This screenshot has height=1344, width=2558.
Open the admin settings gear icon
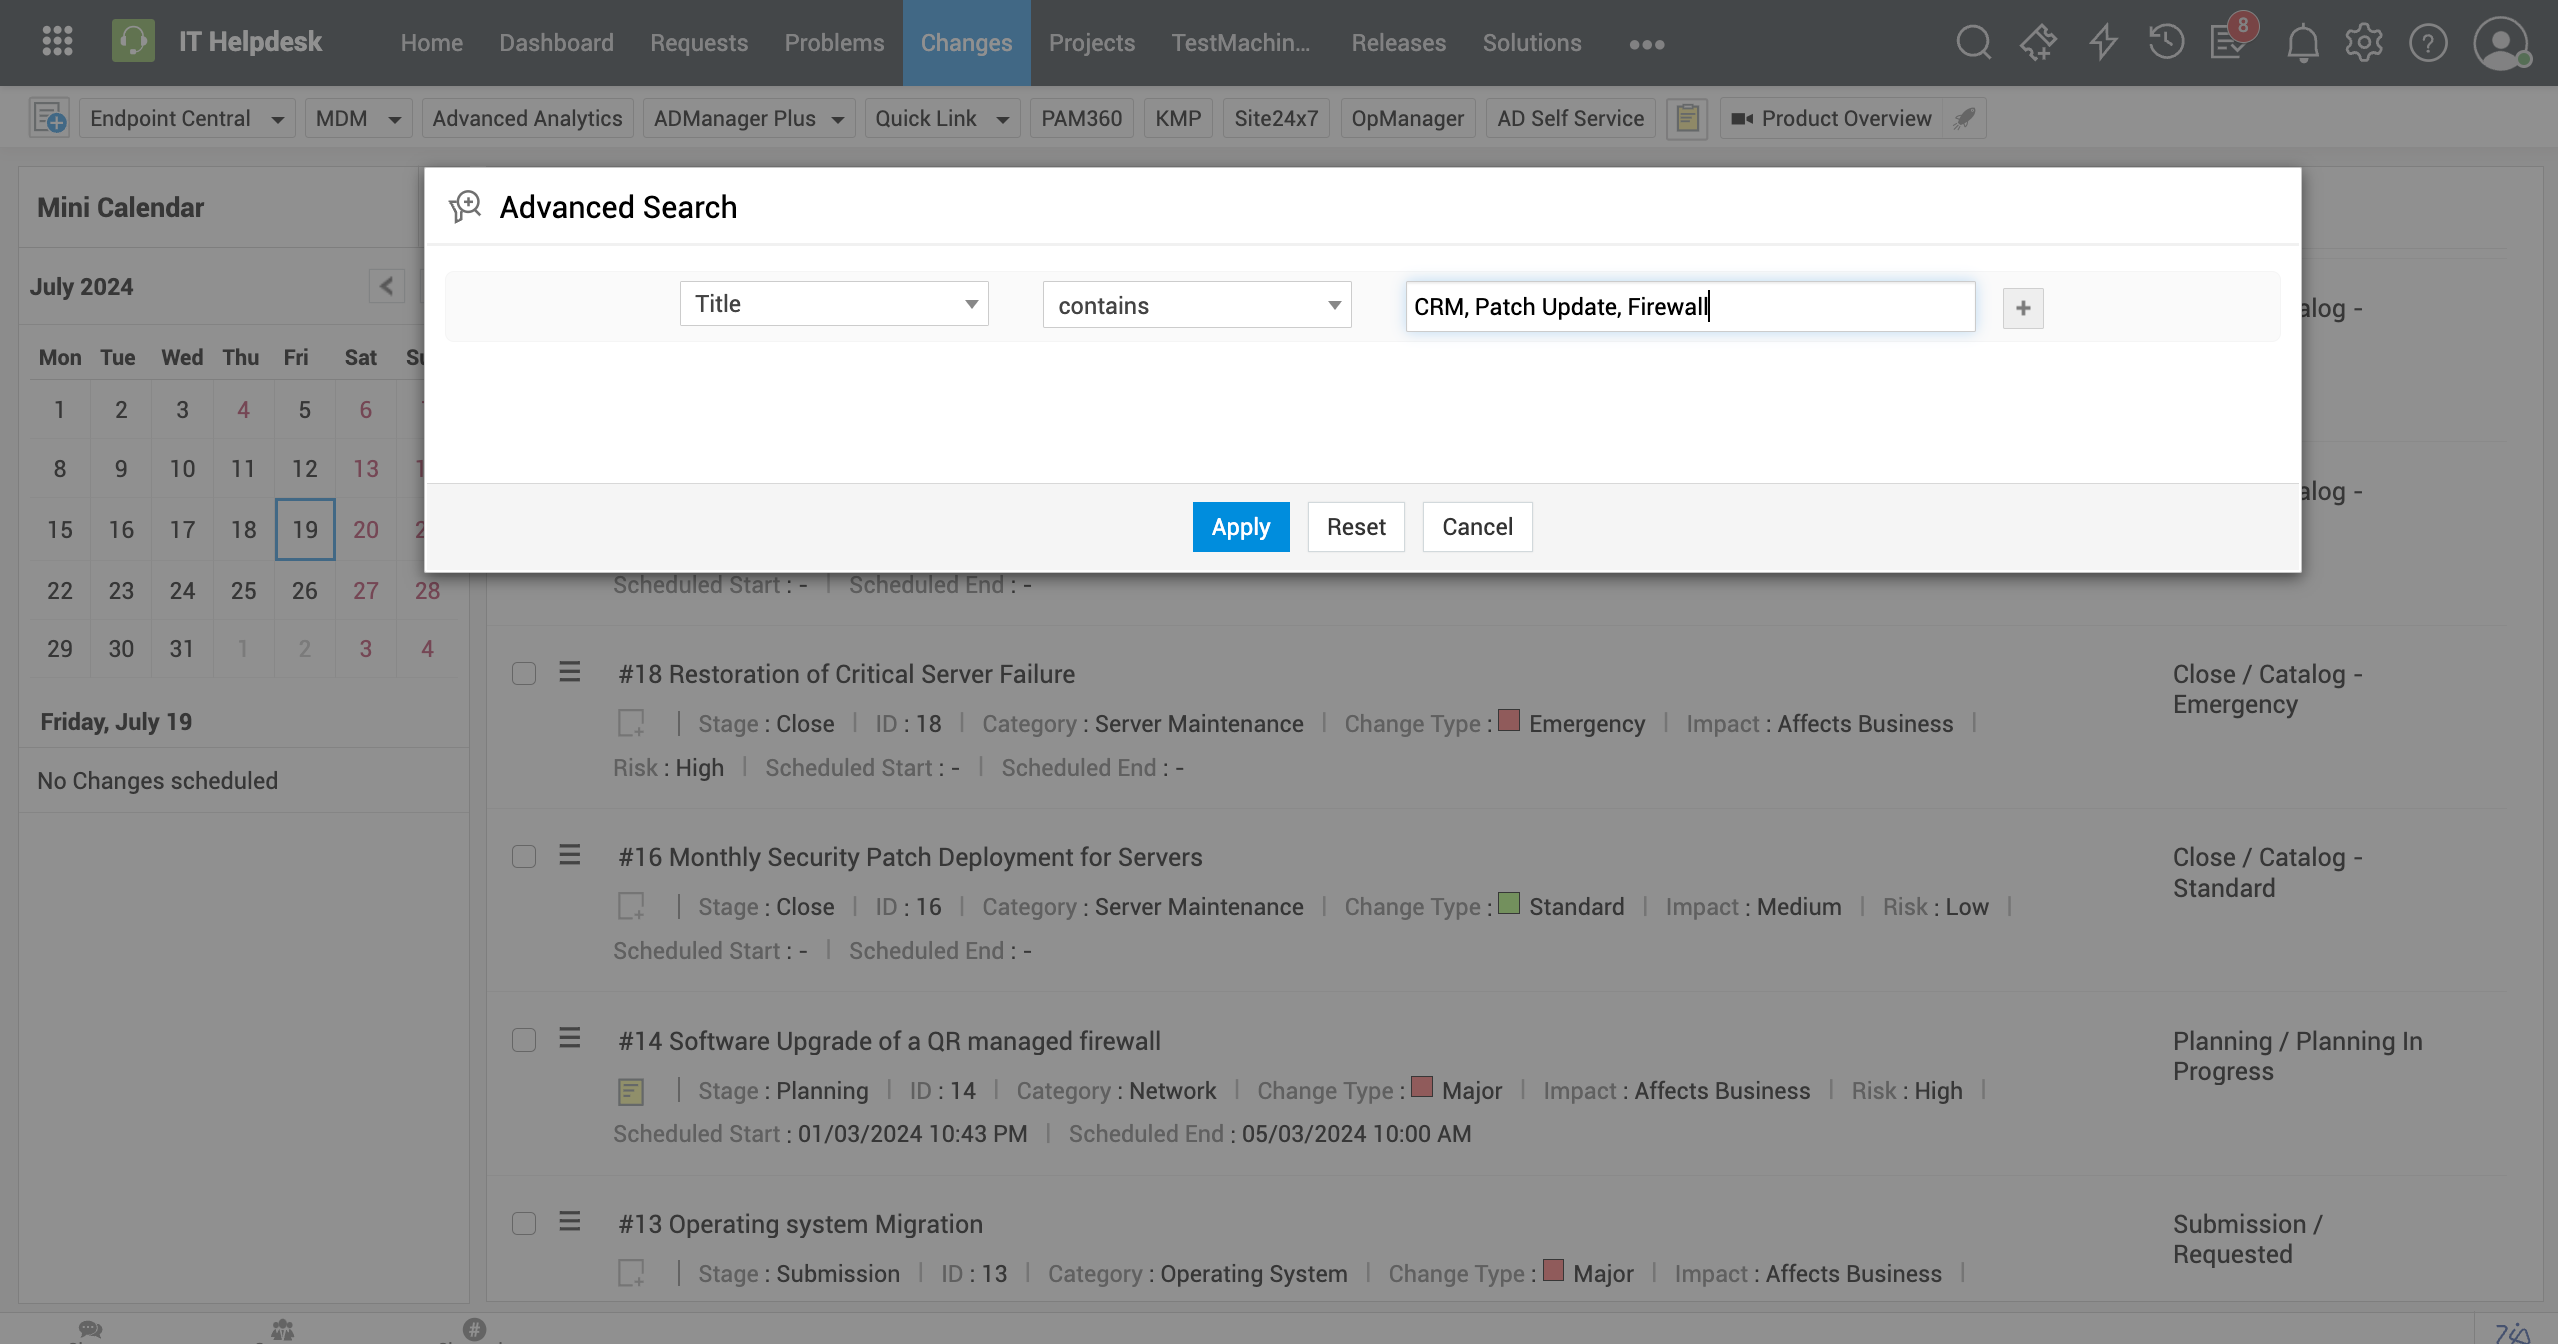pyautogui.click(x=2364, y=42)
